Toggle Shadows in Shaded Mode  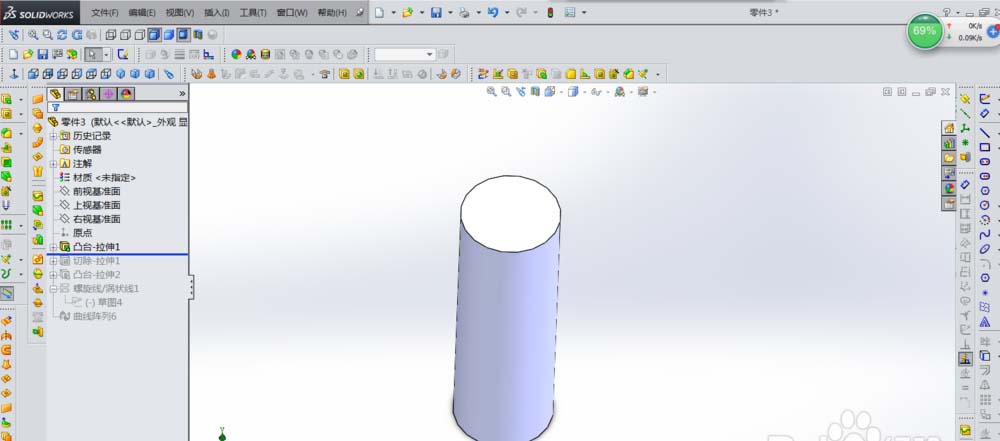pos(183,34)
